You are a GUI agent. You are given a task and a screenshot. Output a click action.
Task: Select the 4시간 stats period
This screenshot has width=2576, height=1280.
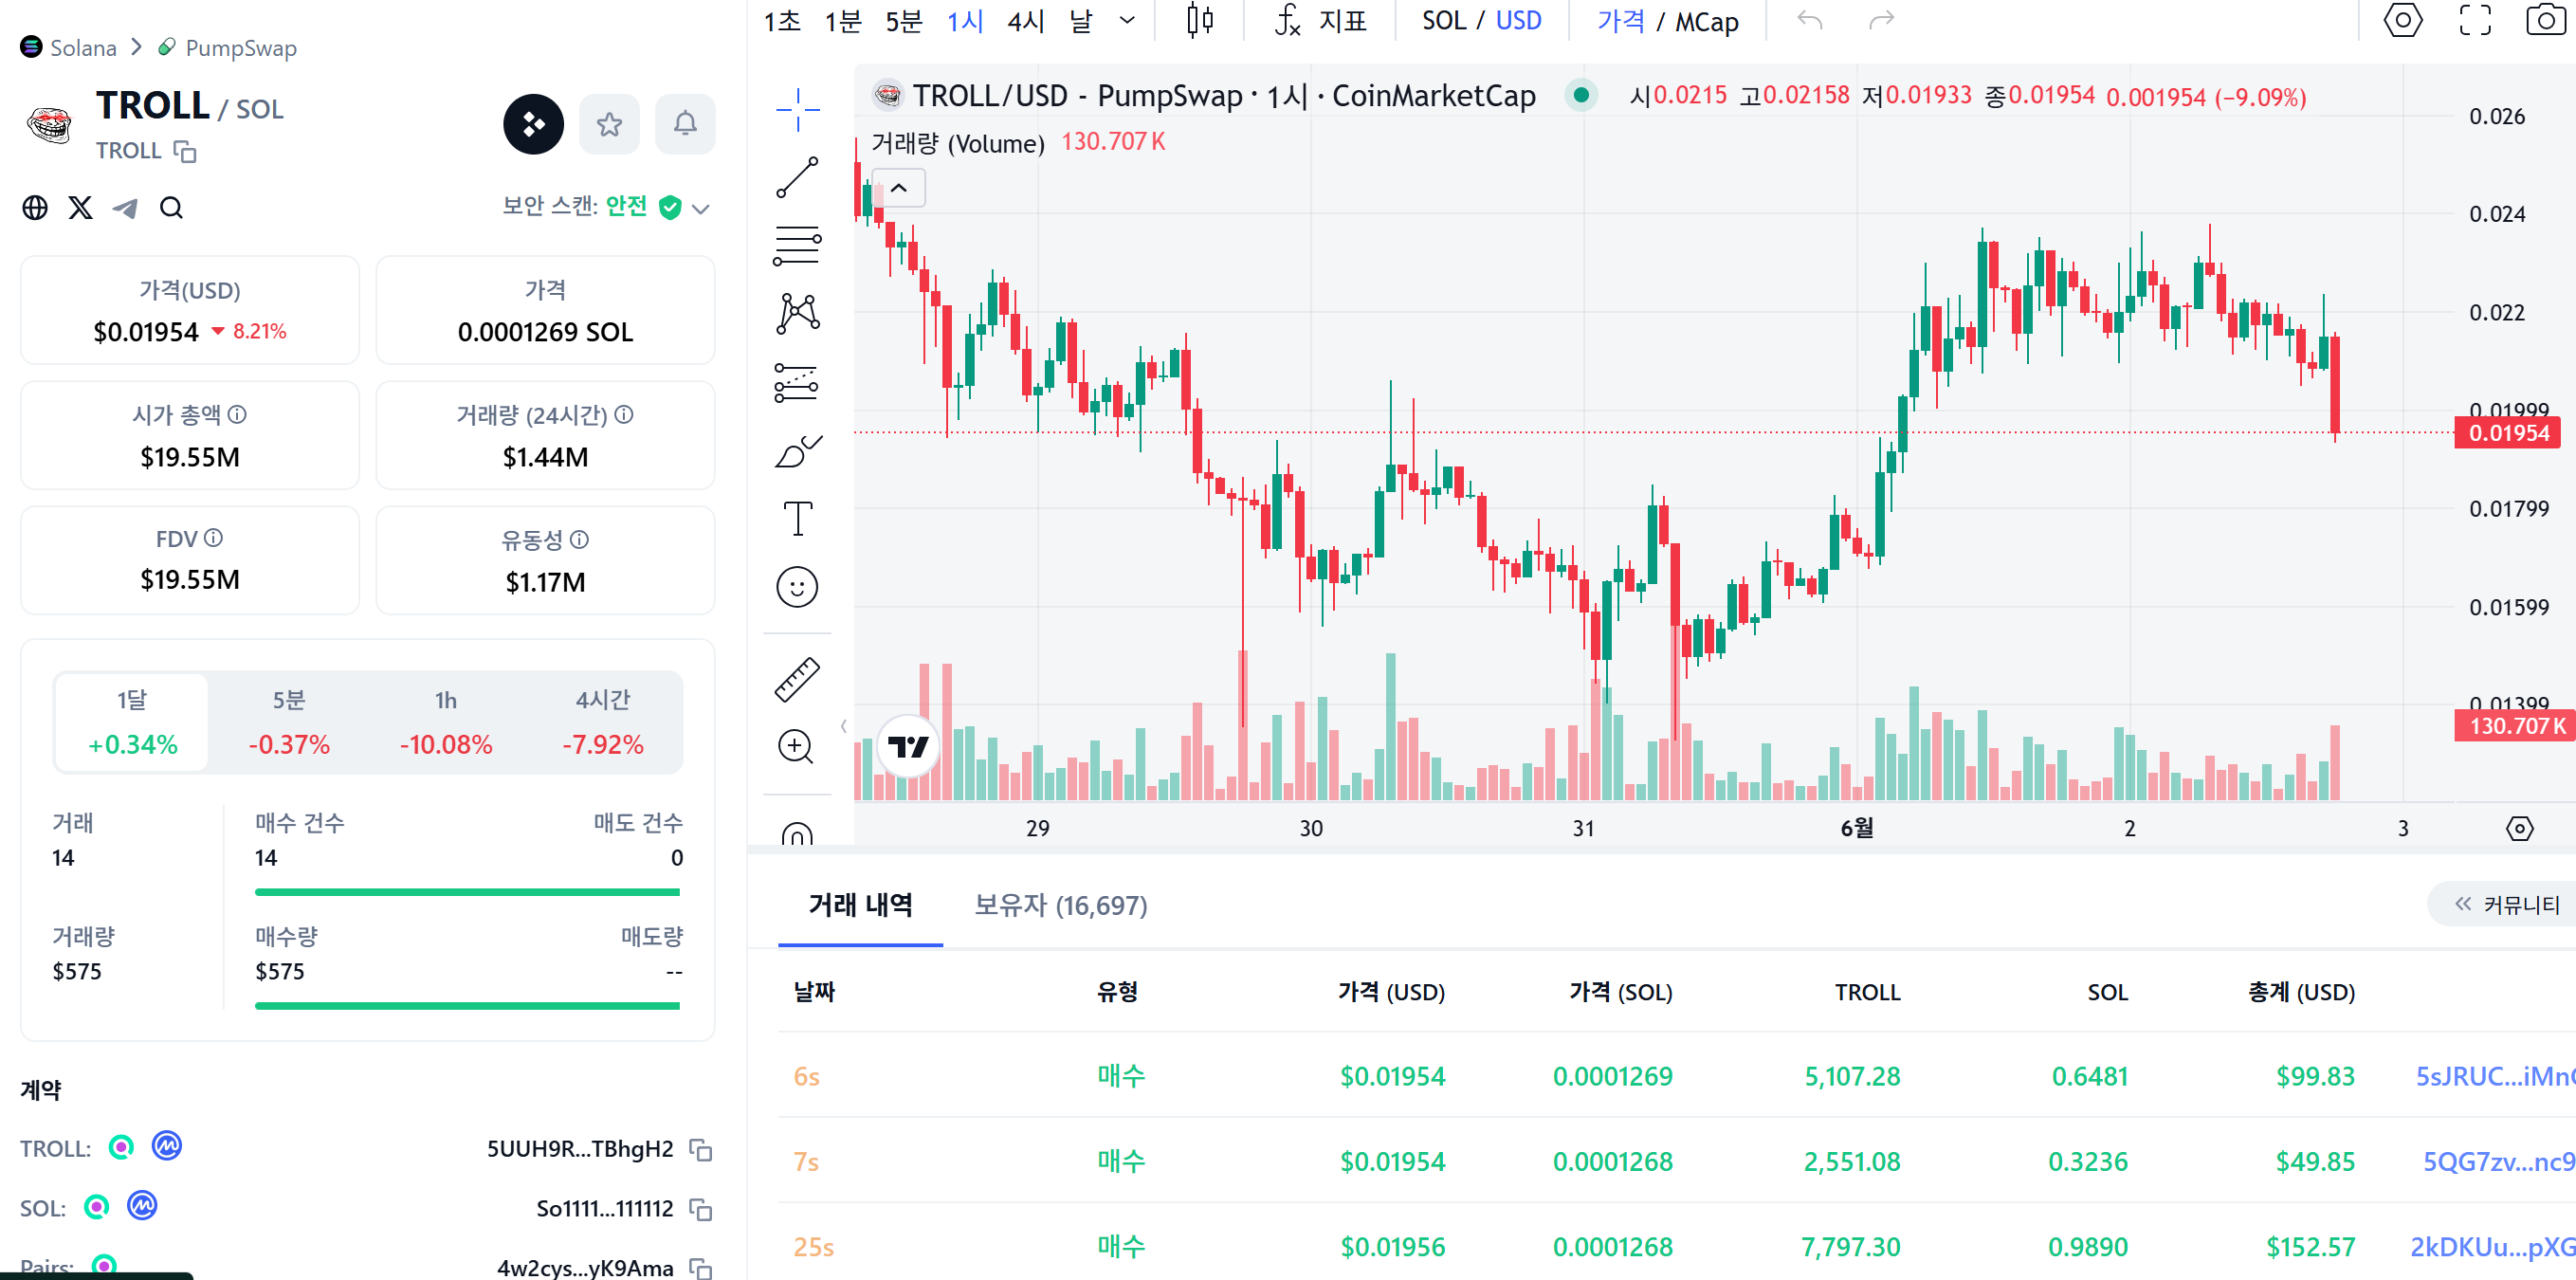pos(603,722)
